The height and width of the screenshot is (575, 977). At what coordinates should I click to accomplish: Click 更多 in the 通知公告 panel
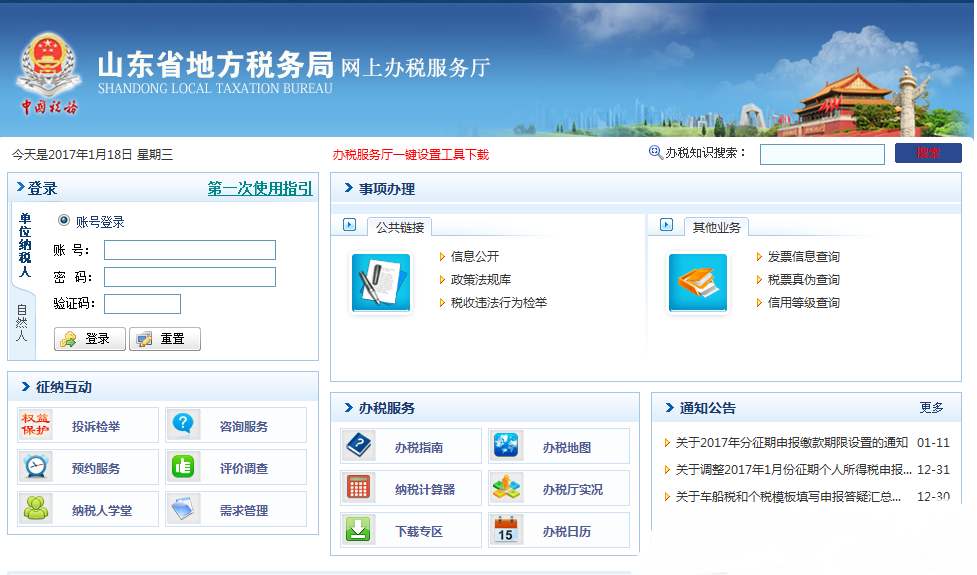[931, 408]
